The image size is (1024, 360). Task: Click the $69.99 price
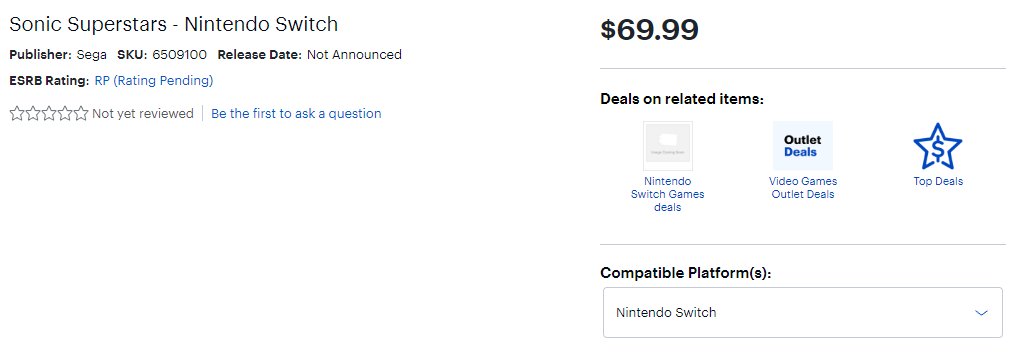coord(649,29)
